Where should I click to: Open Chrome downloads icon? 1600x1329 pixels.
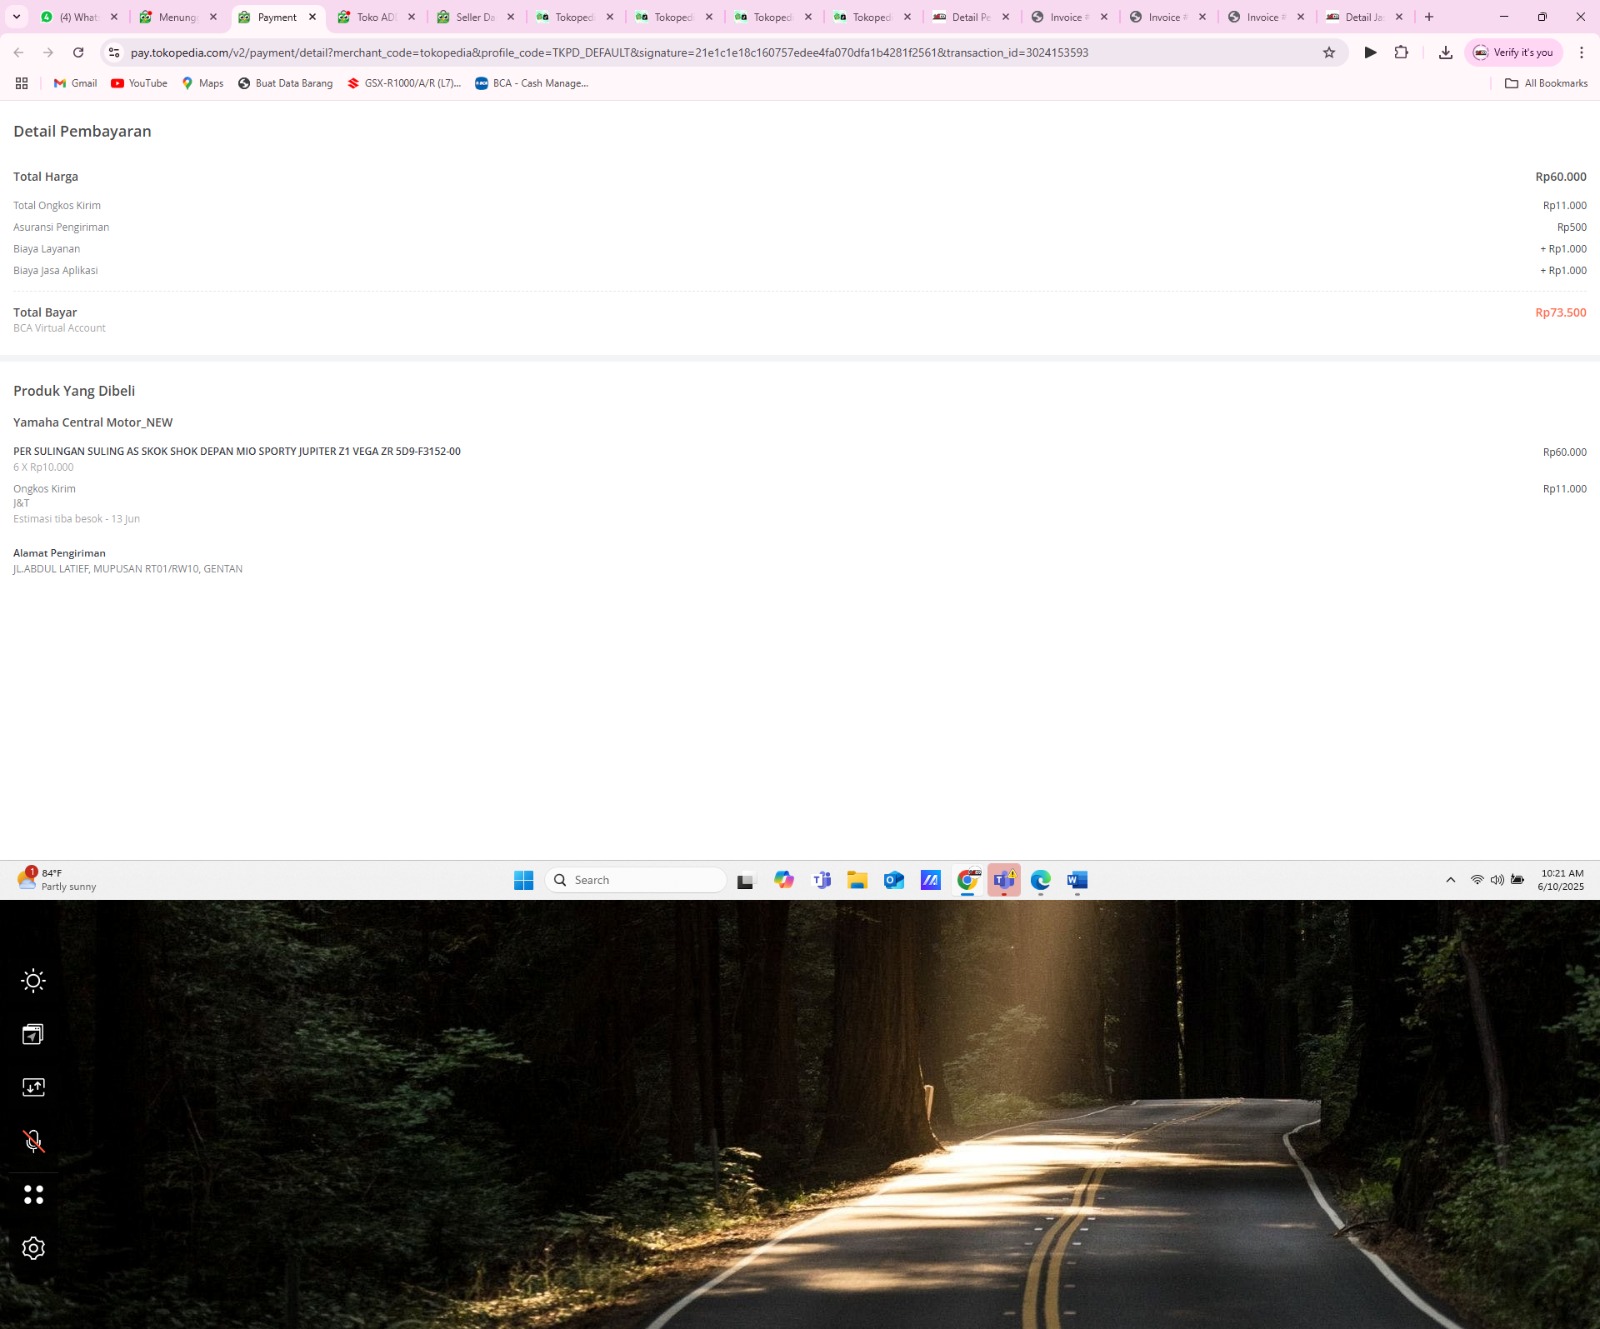(x=1445, y=52)
